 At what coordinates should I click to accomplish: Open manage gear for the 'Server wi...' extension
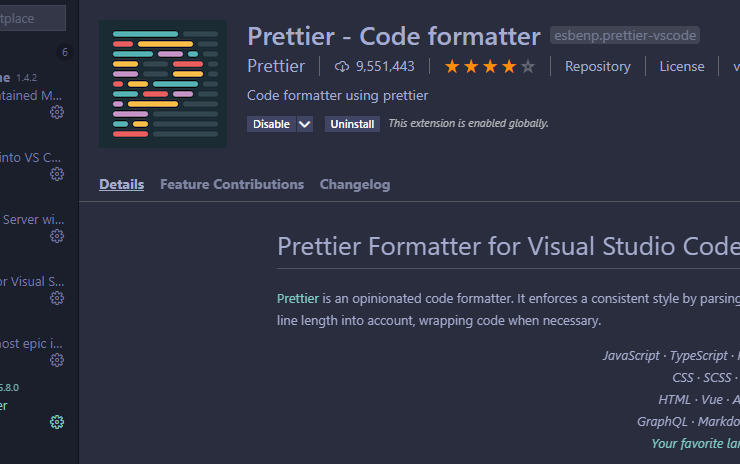click(x=57, y=236)
